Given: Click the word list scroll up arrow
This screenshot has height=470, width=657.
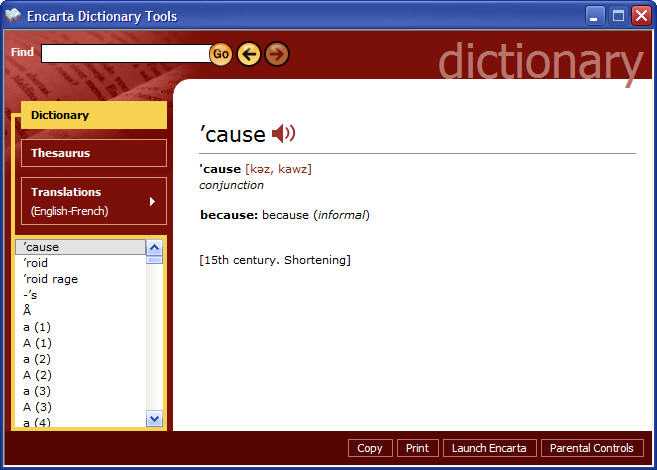Looking at the screenshot, I should click(154, 248).
